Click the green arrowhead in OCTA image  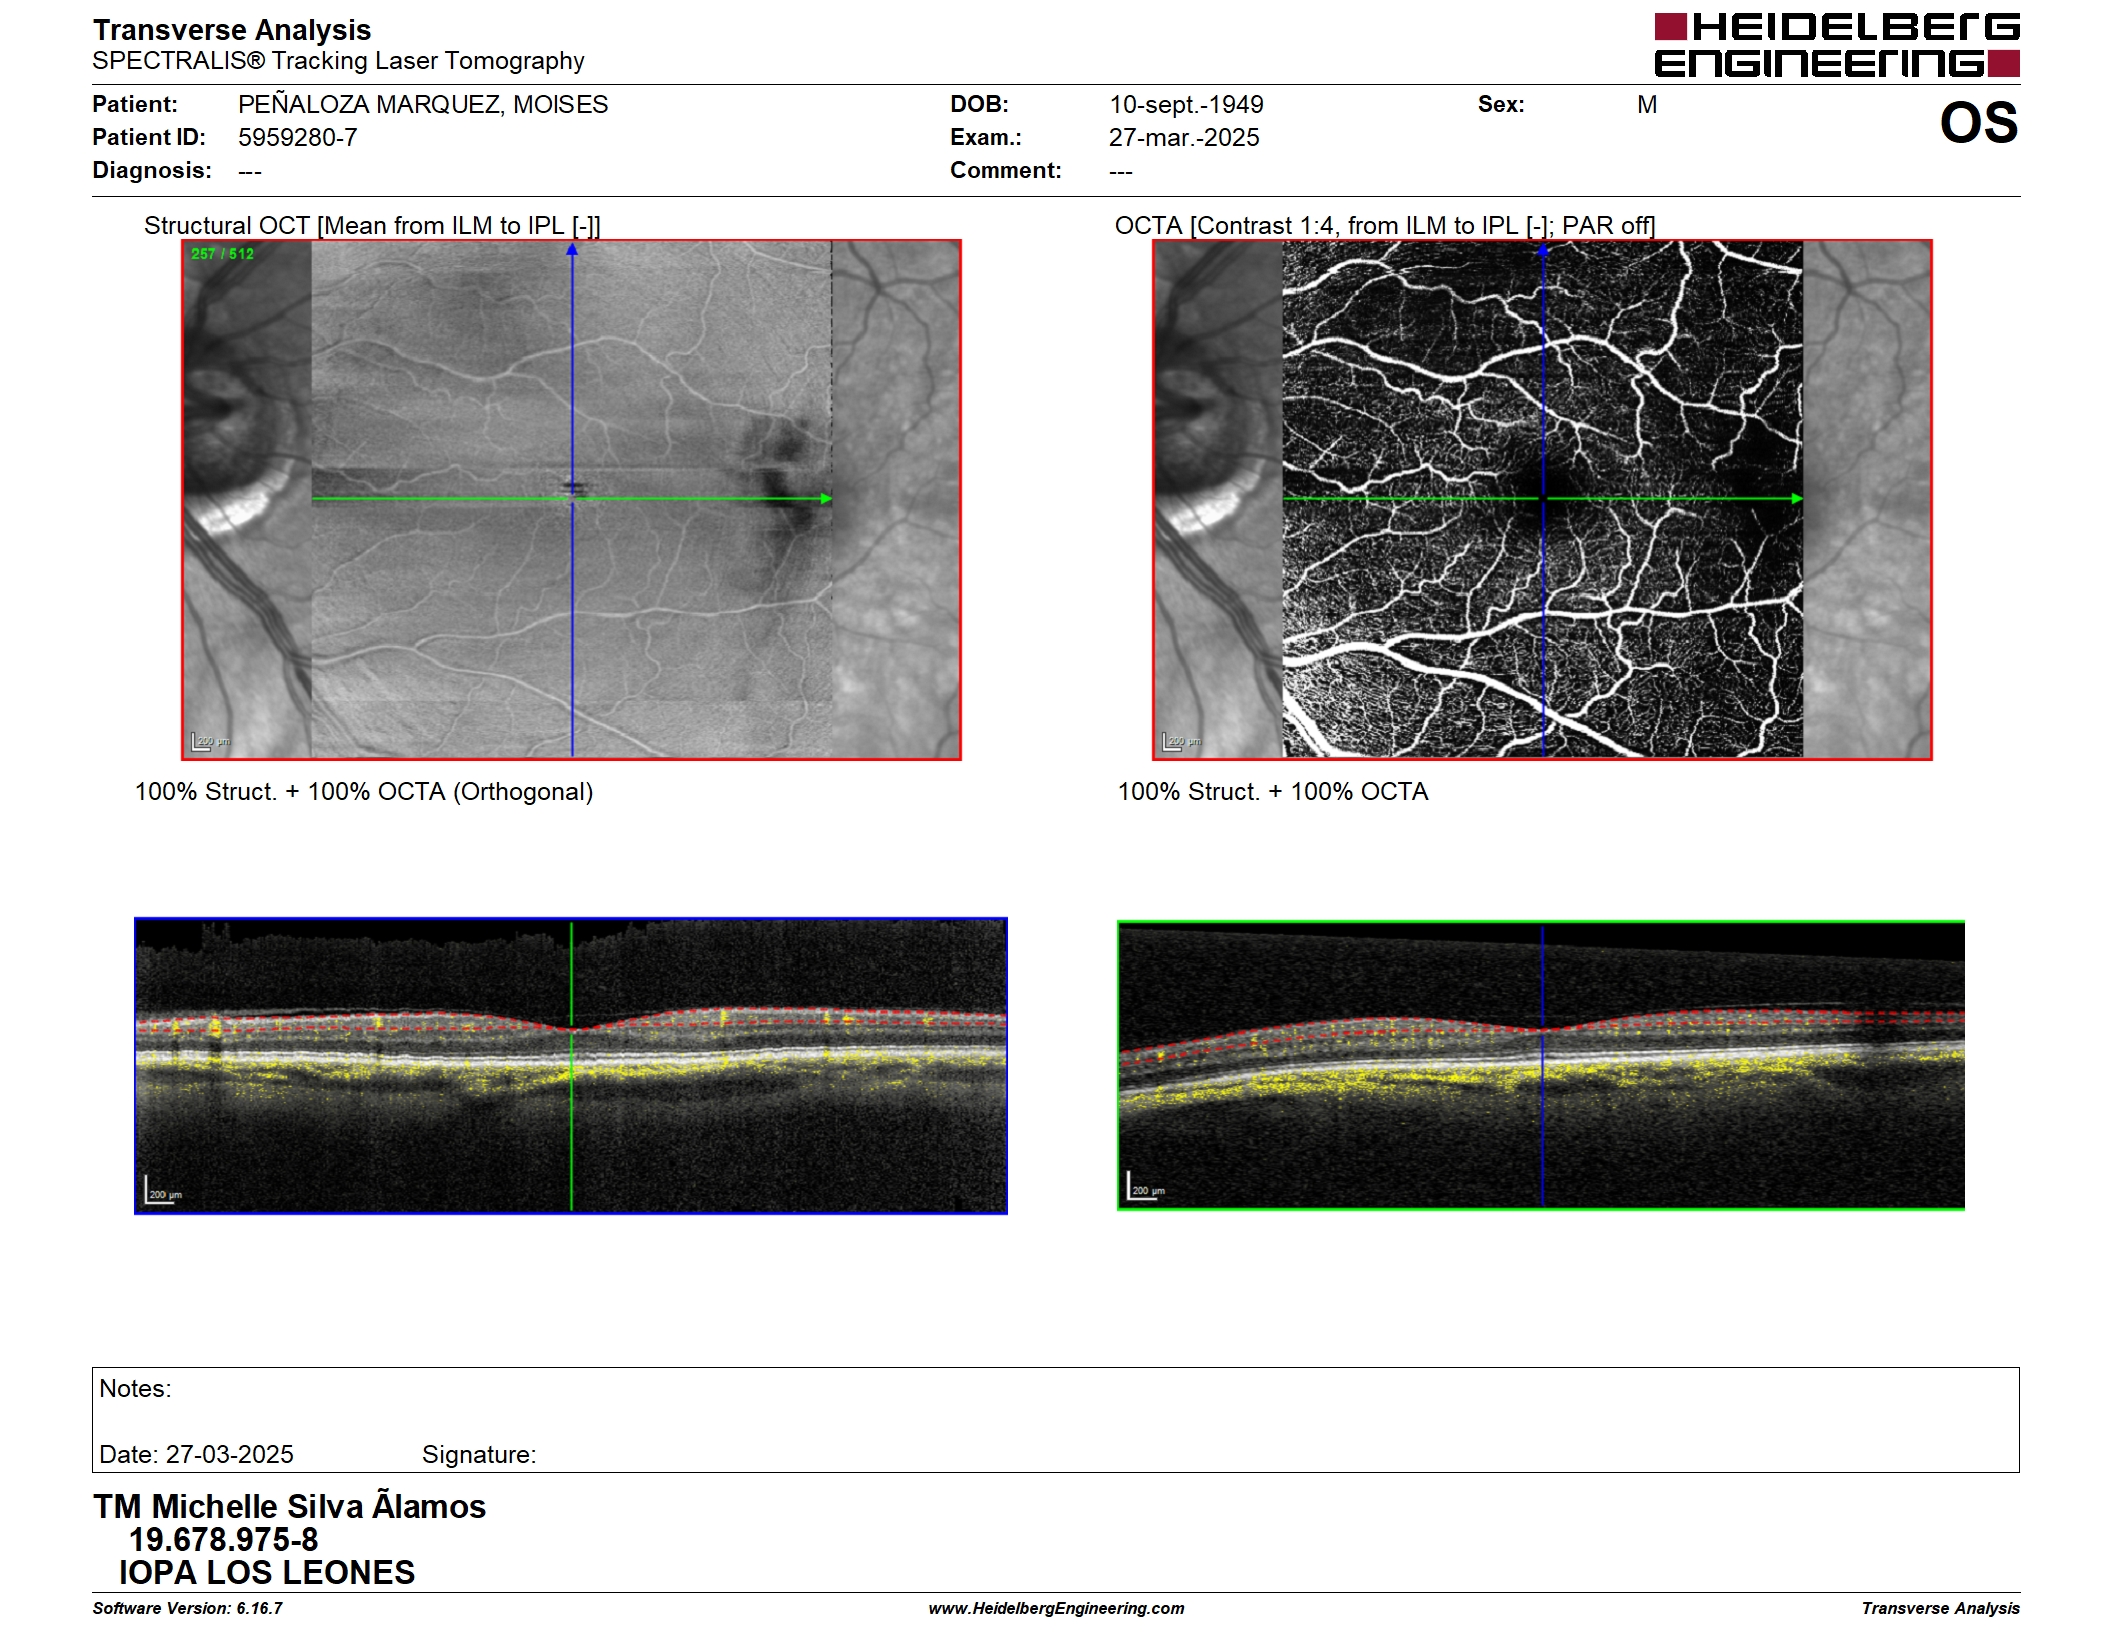click(1797, 498)
